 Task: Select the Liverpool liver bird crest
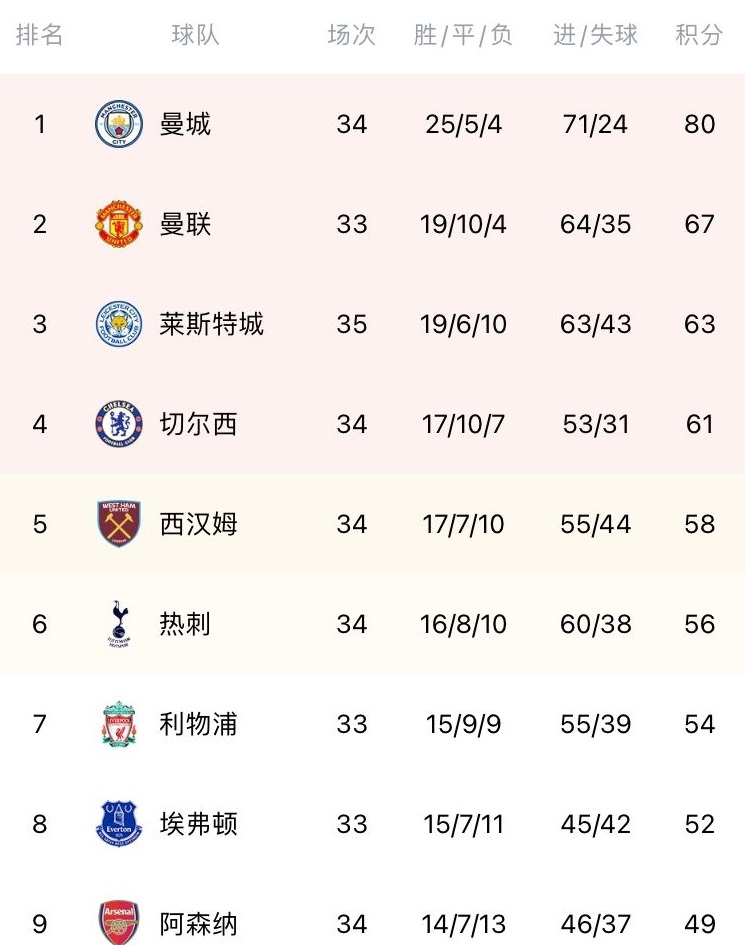[119, 724]
